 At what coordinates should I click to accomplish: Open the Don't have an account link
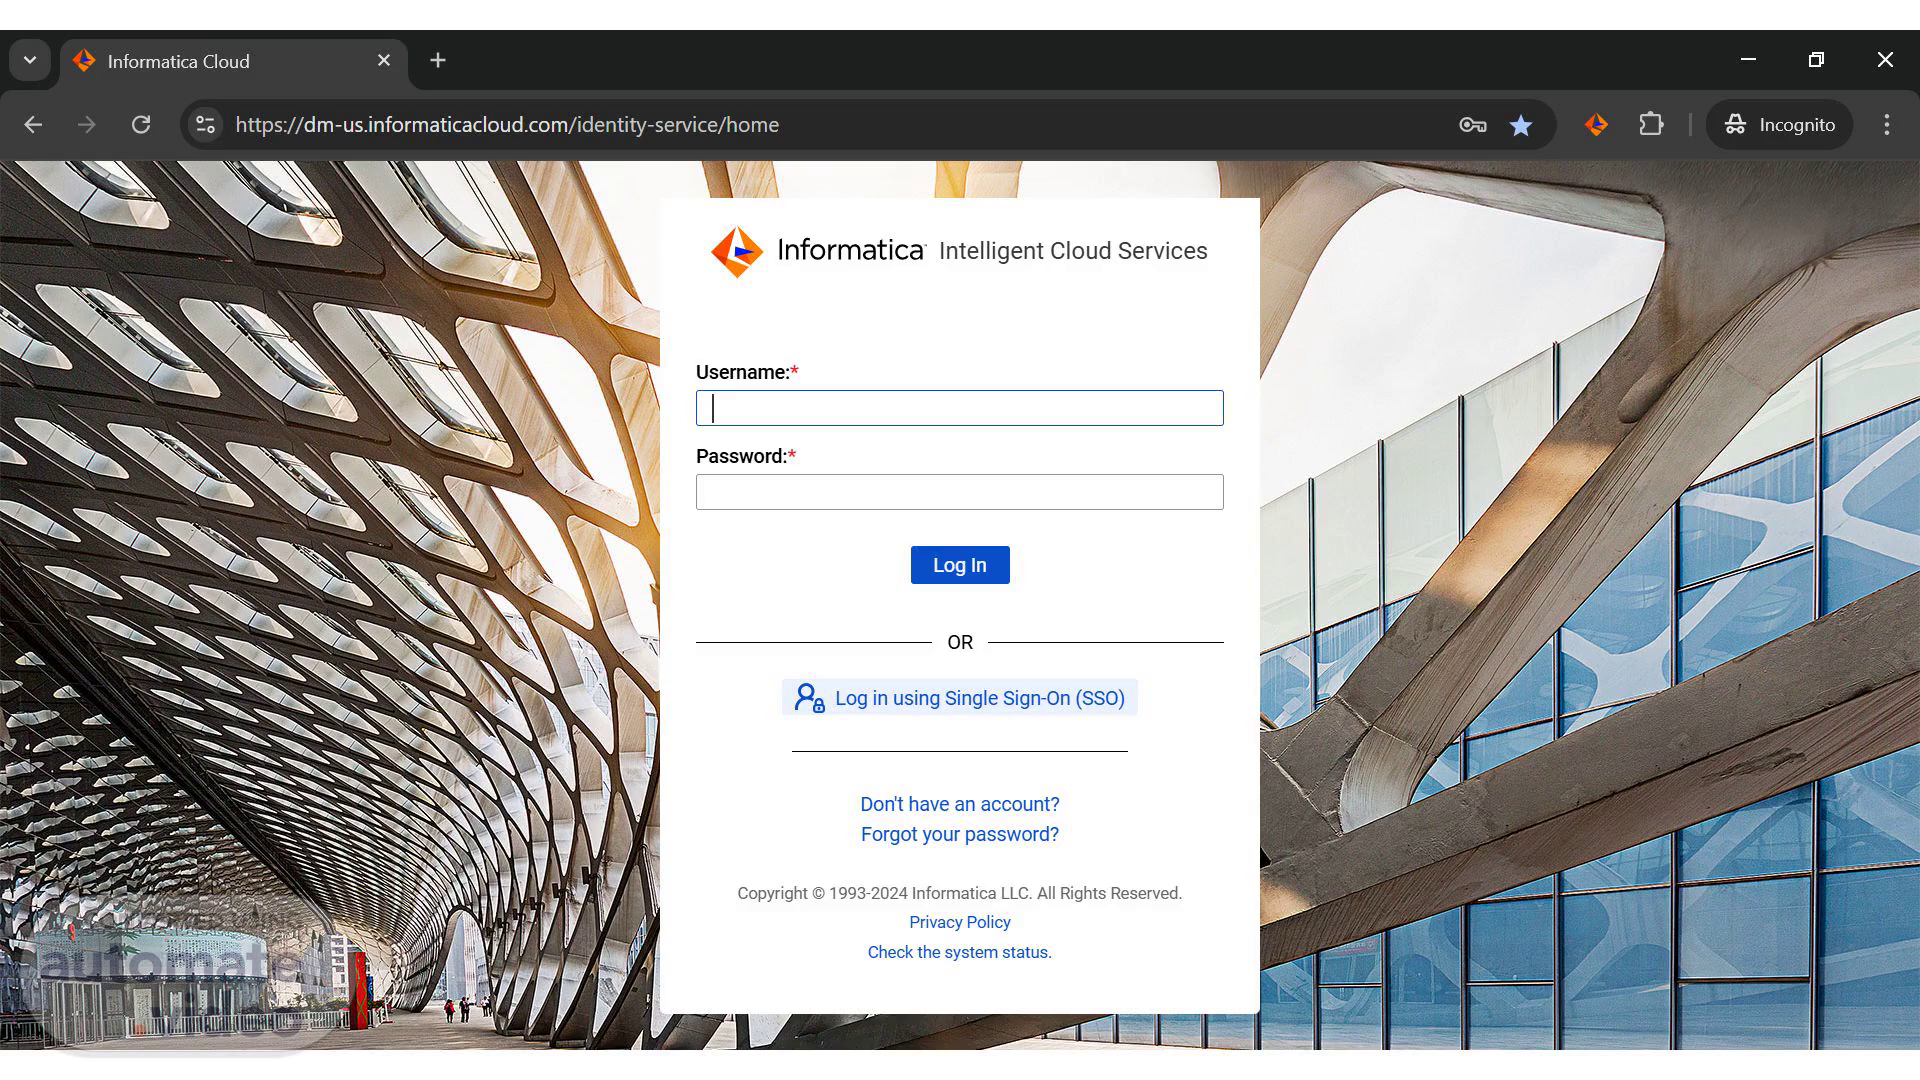pos(960,804)
